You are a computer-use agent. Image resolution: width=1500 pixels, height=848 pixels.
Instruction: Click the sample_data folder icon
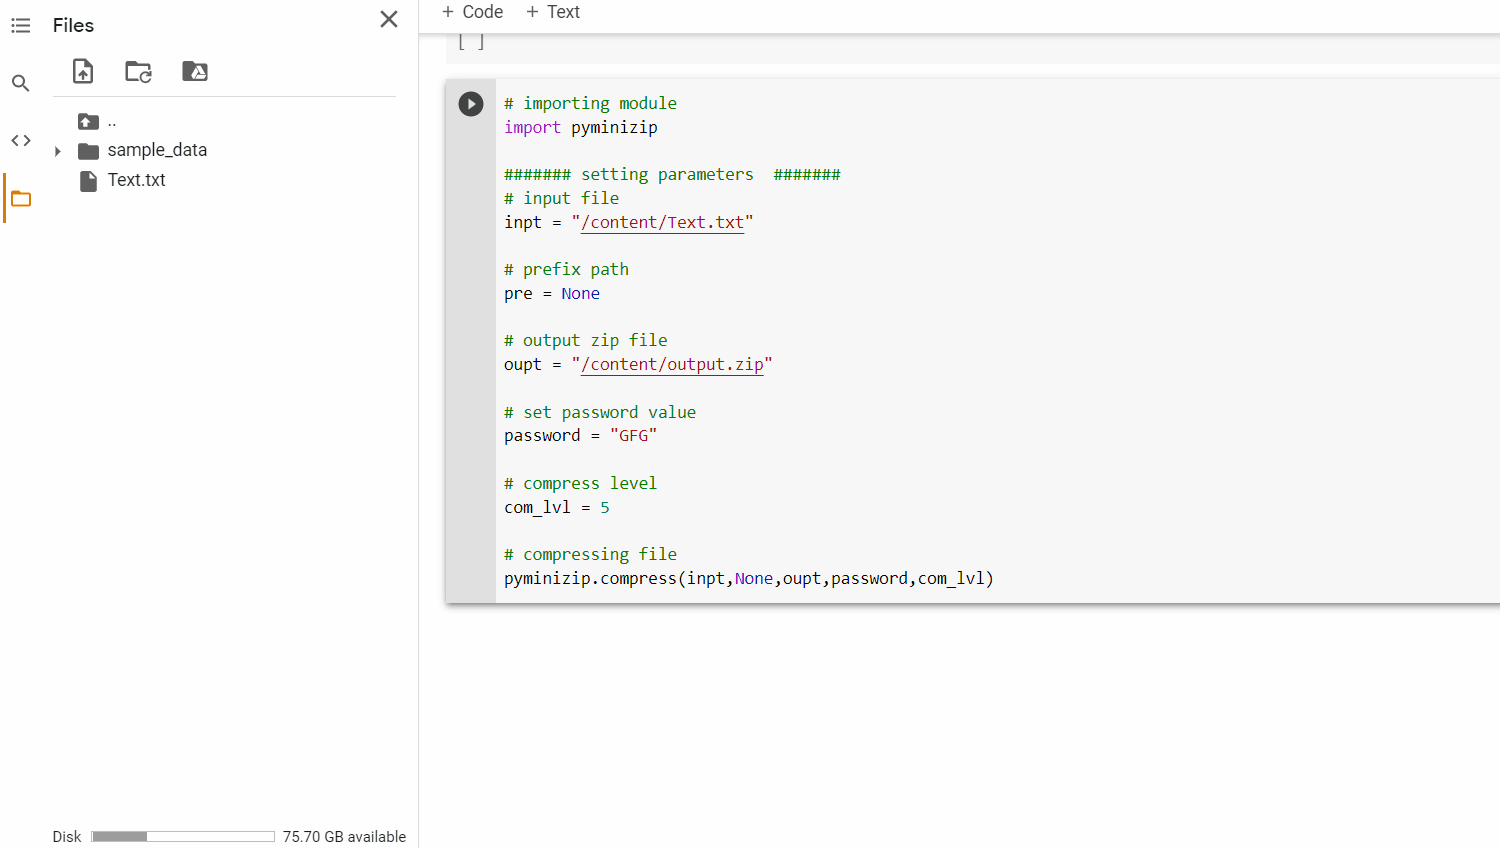click(x=86, y=149)
